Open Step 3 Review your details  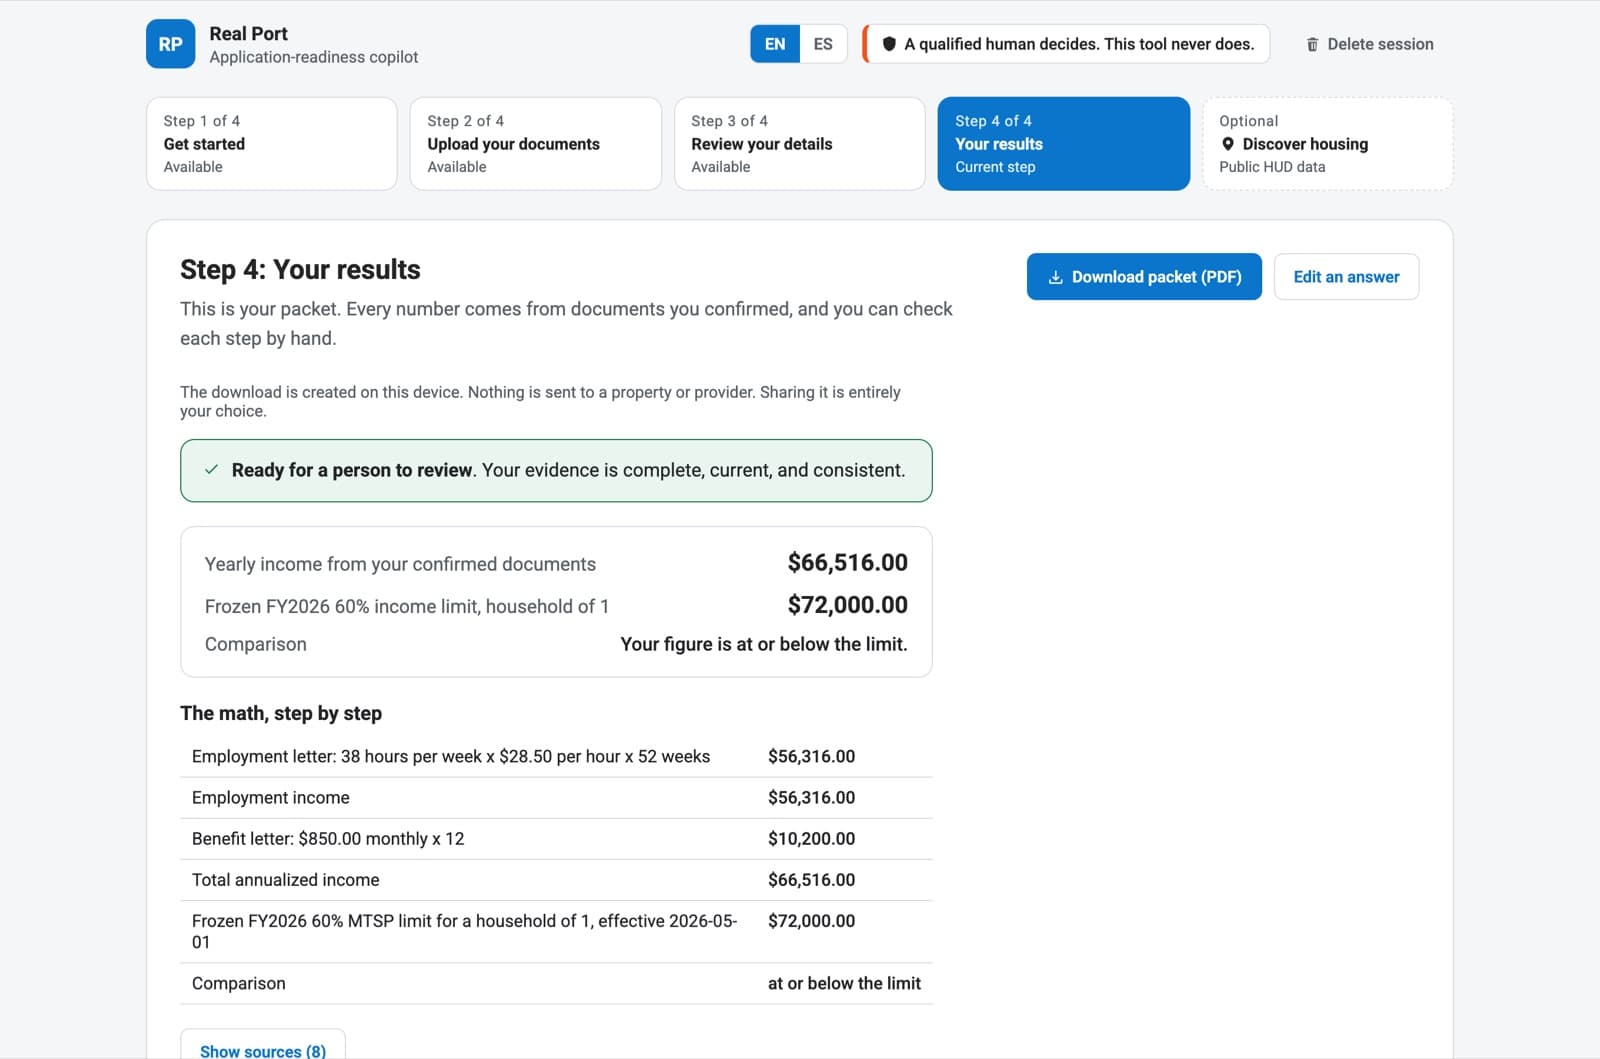pyautogui.click(x=800, y=143)
